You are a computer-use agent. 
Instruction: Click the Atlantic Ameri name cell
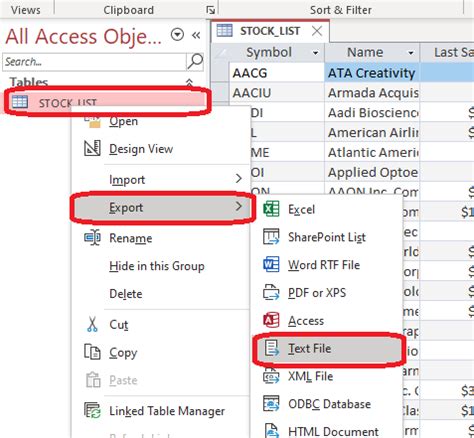click(372, 152)
